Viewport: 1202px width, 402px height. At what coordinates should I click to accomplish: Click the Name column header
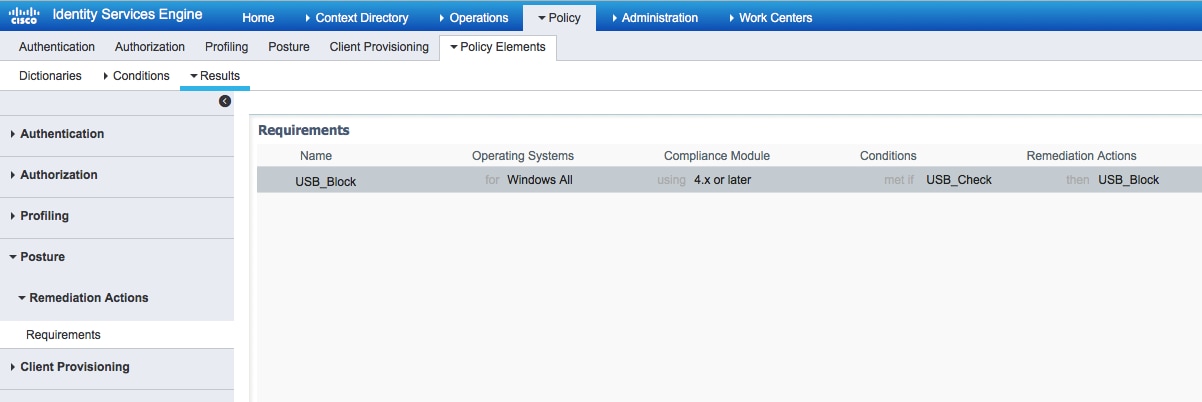click(315, 156)
